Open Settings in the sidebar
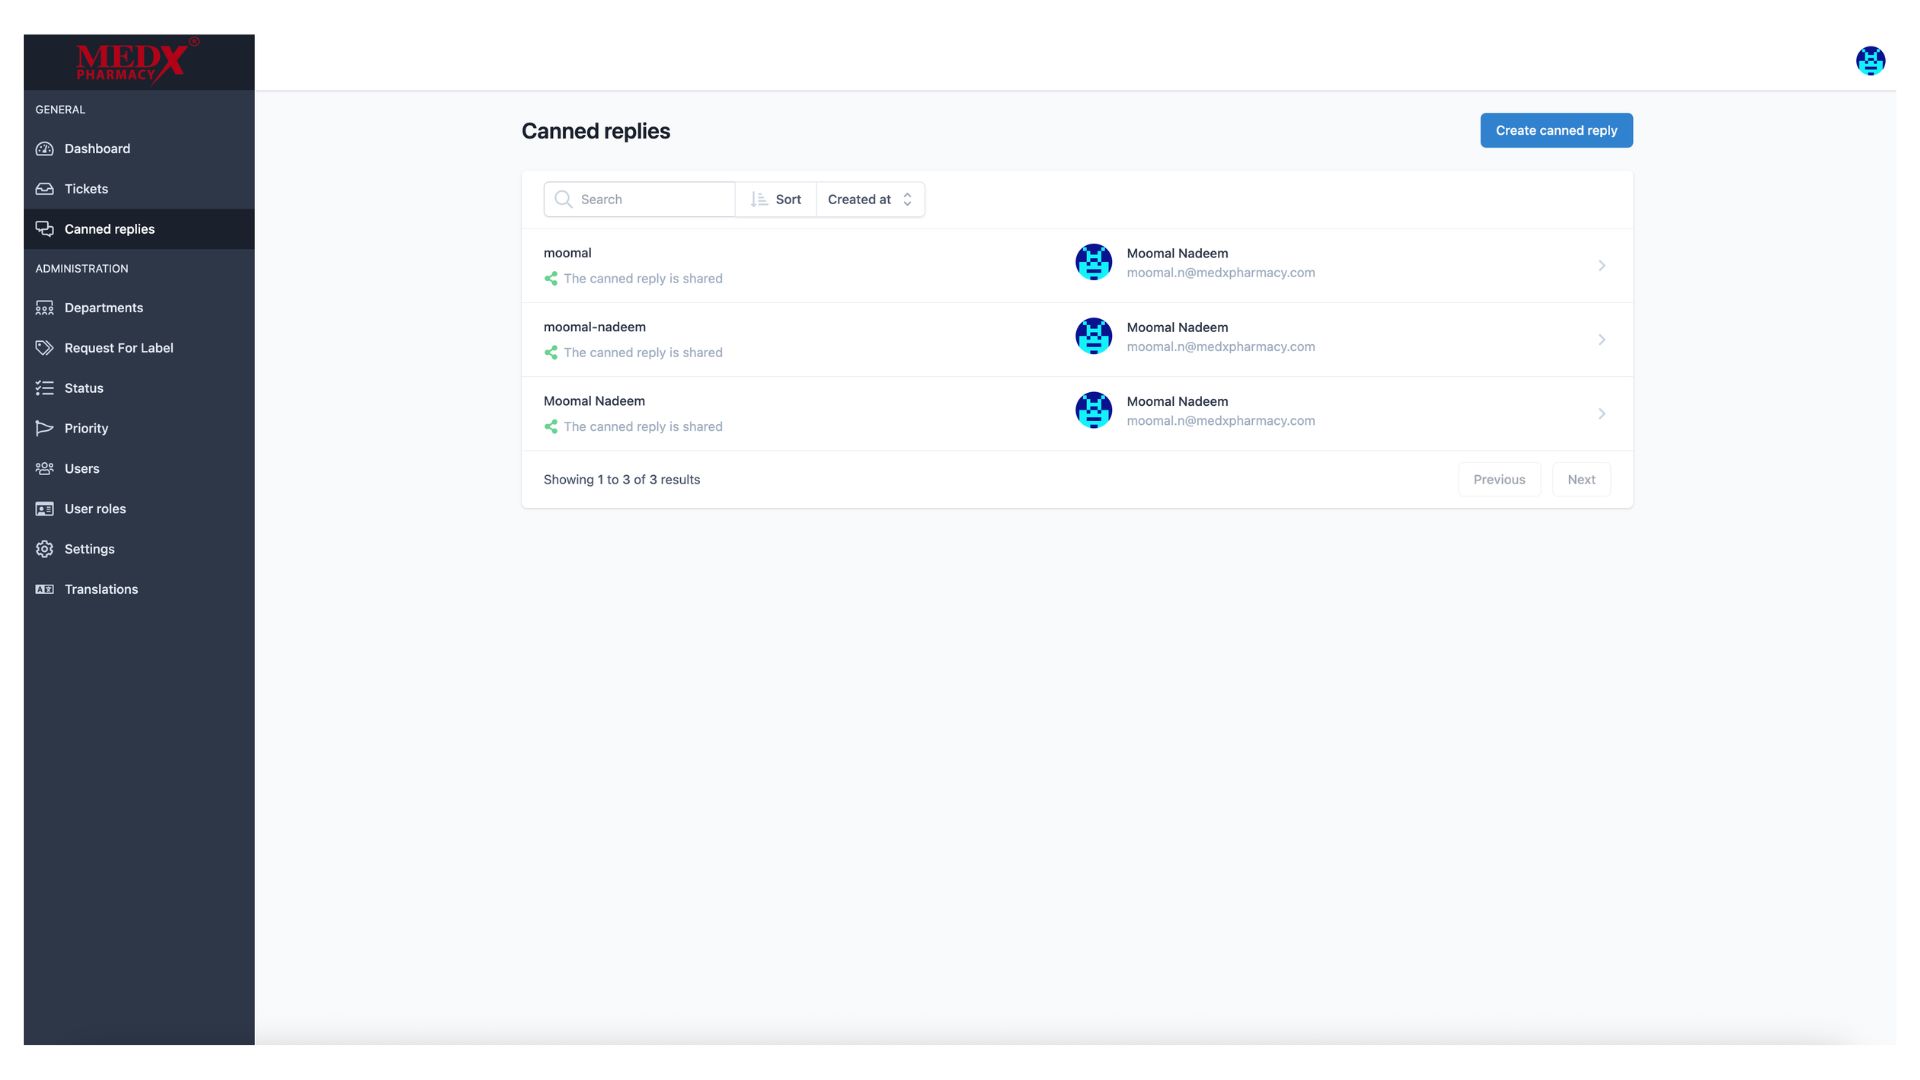Viewport: 1920px width, 1080px height. click(x=139, y=549)
